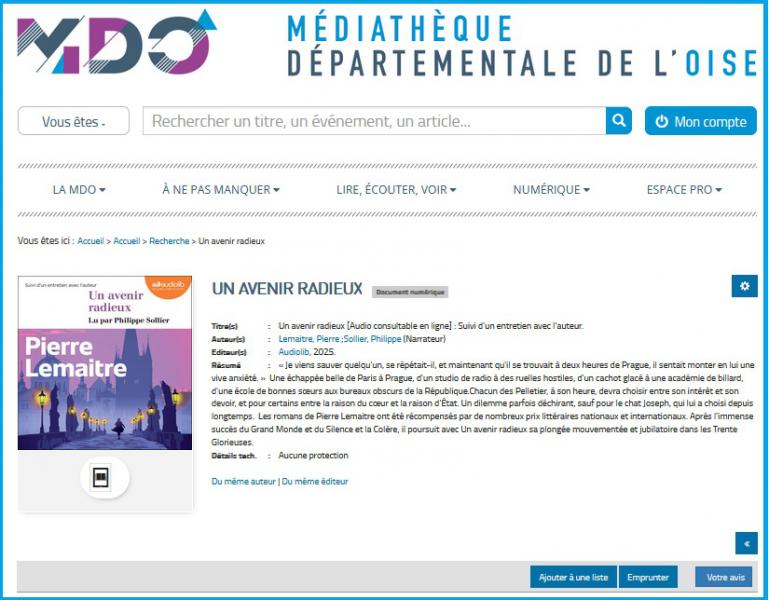Open the Un avenir radieux cover thumbnail
The height and width of the screenshot is (600, 769).
point(105,363)
